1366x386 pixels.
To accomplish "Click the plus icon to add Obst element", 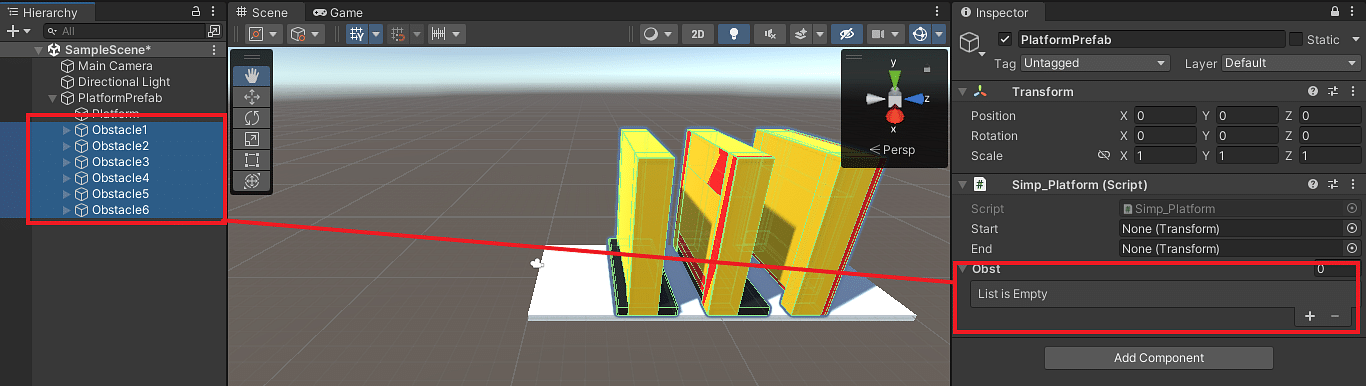I will [x=1310, y=316].
